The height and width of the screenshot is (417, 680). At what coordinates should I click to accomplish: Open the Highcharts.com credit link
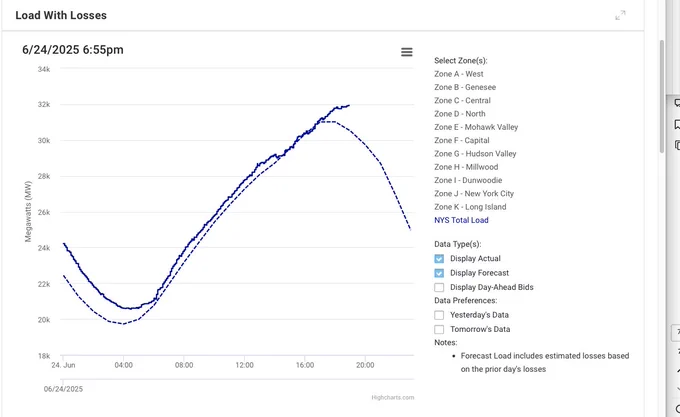click(392, 397)
